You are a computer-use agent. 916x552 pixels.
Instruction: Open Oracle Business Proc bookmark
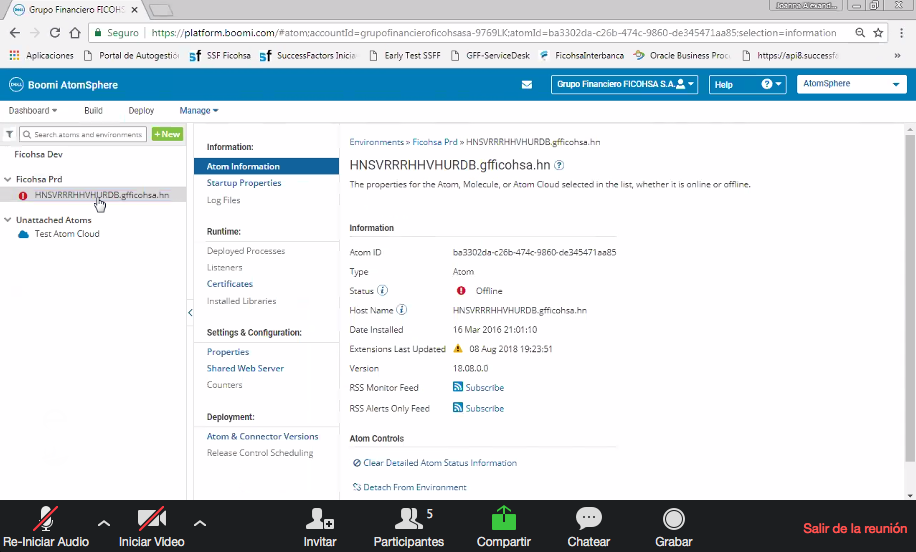click(x=682, y=55)
